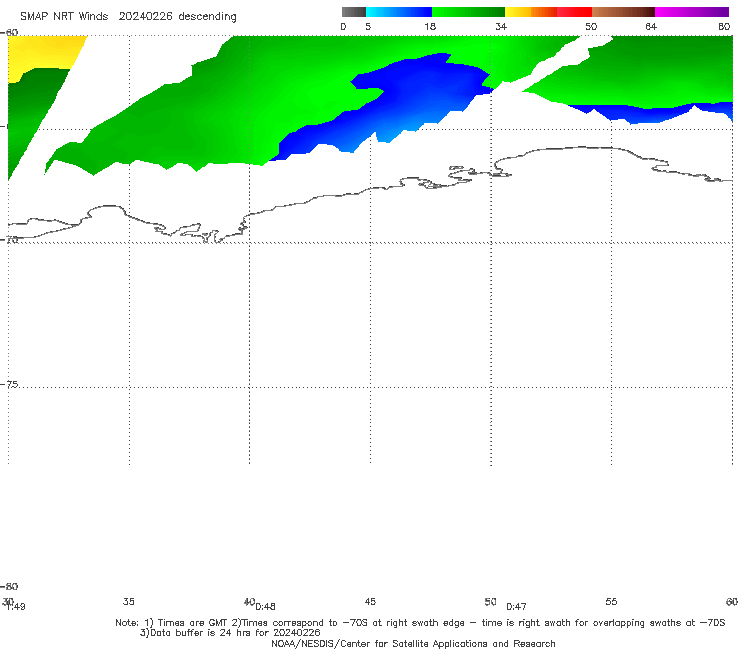The height and width of the screenshot is (650, 740).
Task: Click the color bar label '50' under the scale
Action: (591, 26)
